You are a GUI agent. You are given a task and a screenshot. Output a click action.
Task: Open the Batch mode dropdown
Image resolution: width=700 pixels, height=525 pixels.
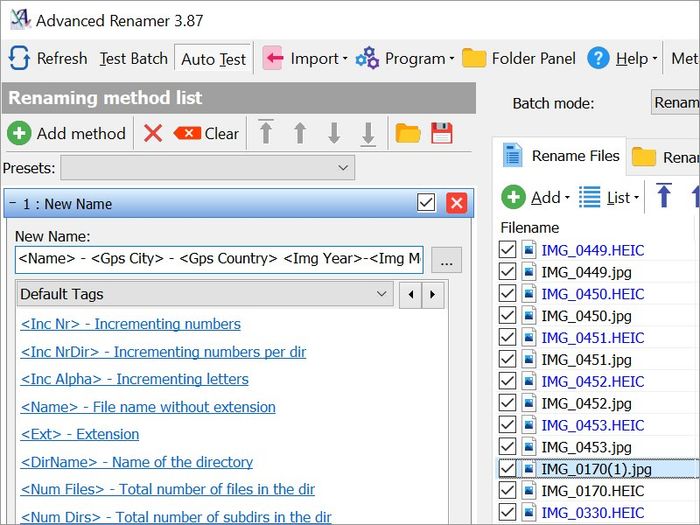[675, 103]
